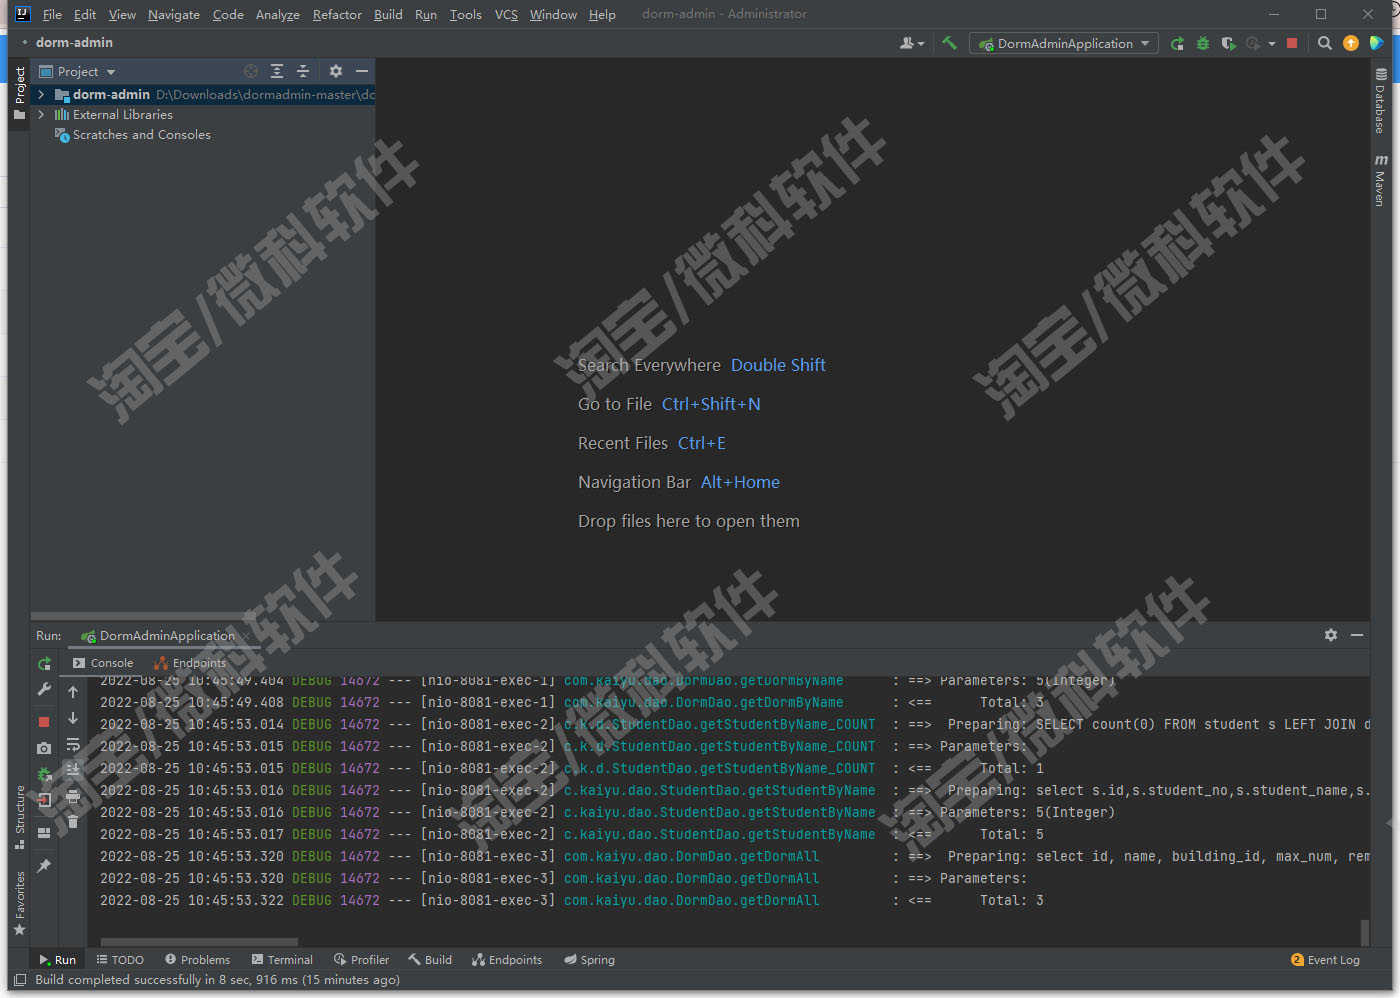Toggle soft-wrap in console
Viewport: 1400px width, 998px height.
click(73, 744)
